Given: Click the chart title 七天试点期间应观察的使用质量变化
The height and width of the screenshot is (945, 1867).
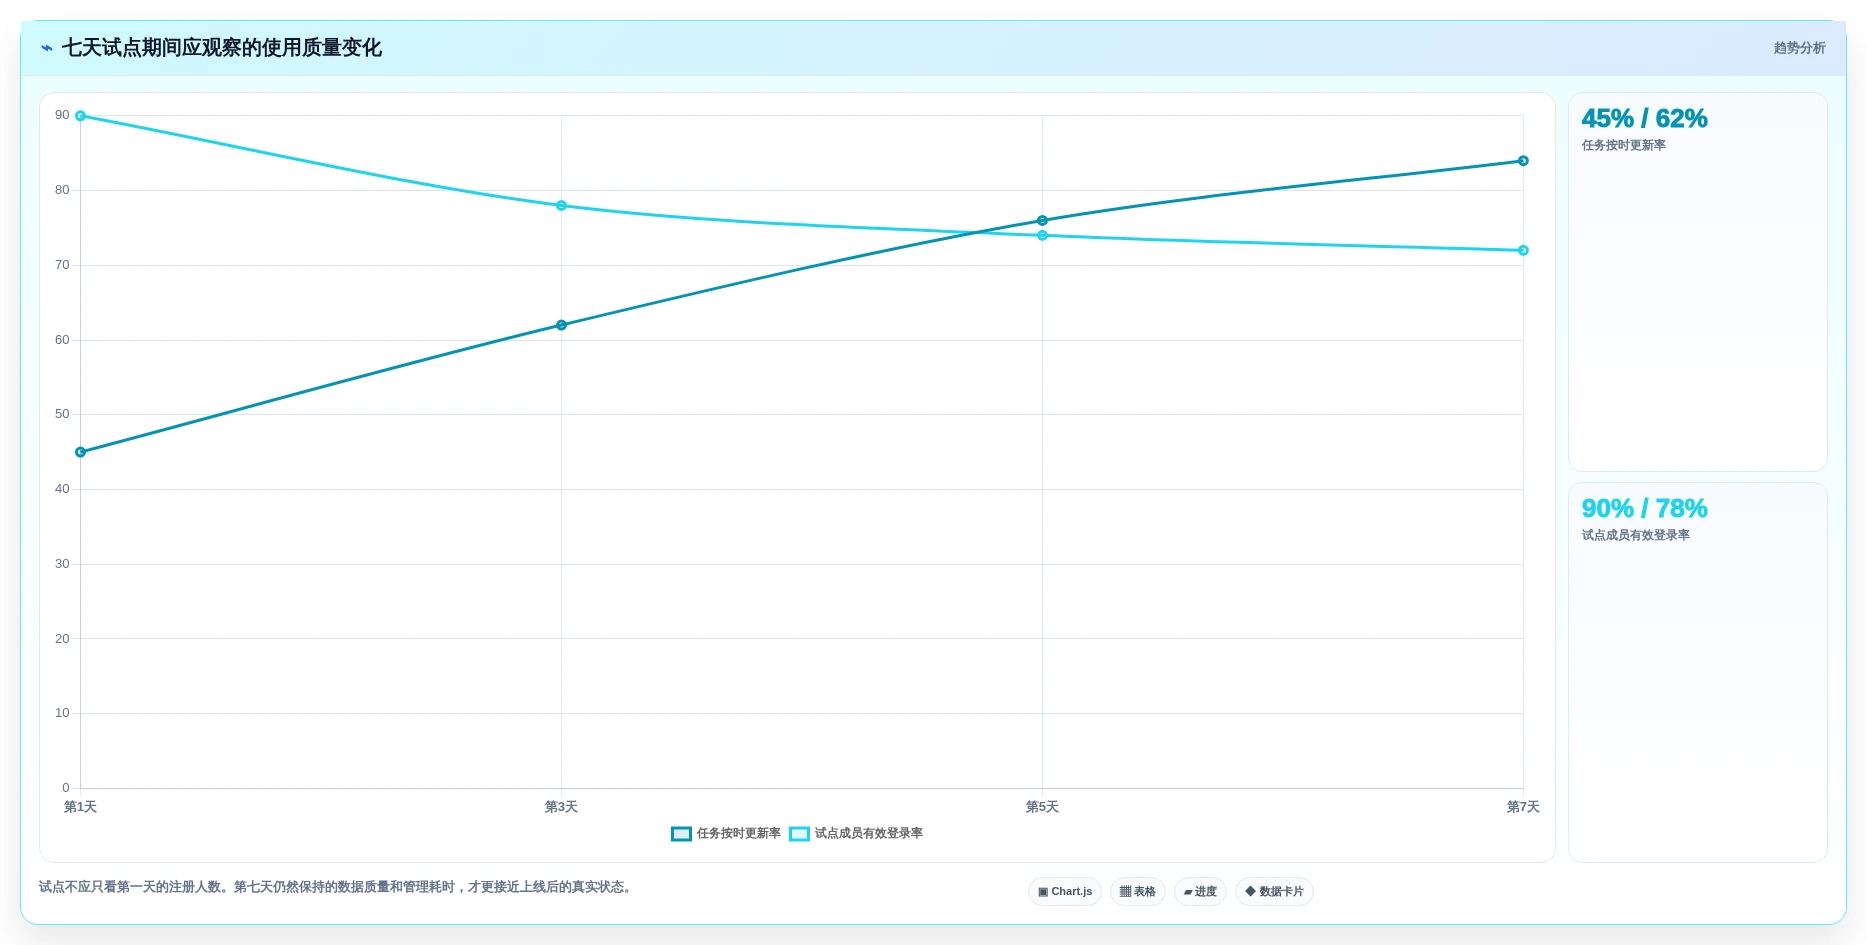Looking at the screenshot, I should tap(222, 48).
